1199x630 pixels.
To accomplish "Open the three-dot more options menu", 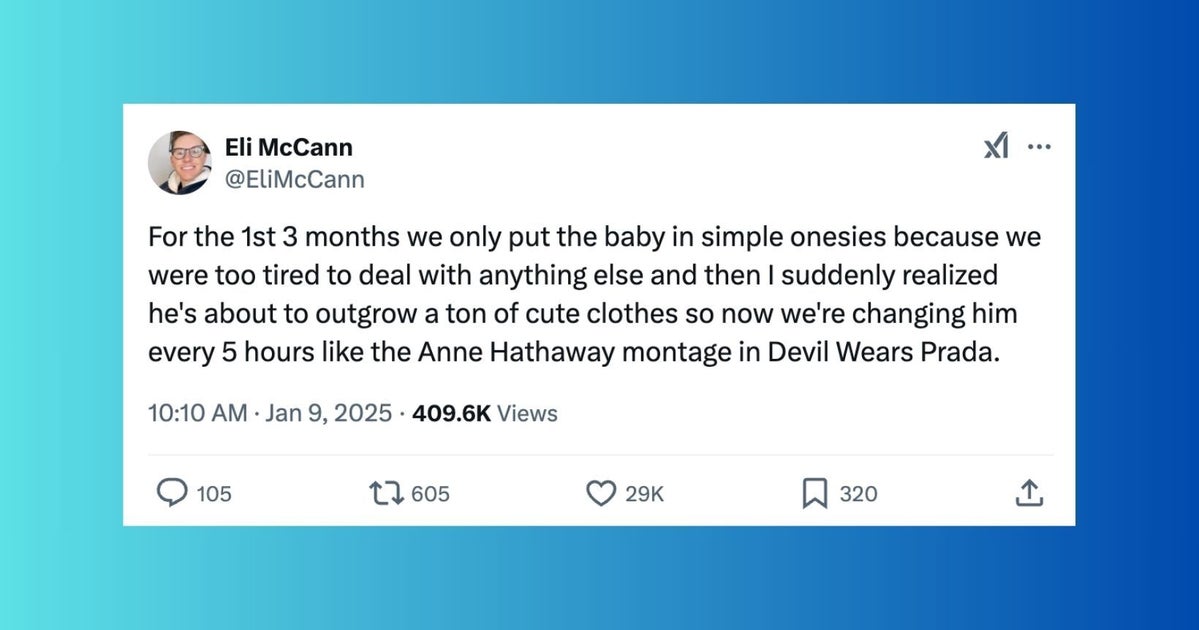I will pos(1039,148).
